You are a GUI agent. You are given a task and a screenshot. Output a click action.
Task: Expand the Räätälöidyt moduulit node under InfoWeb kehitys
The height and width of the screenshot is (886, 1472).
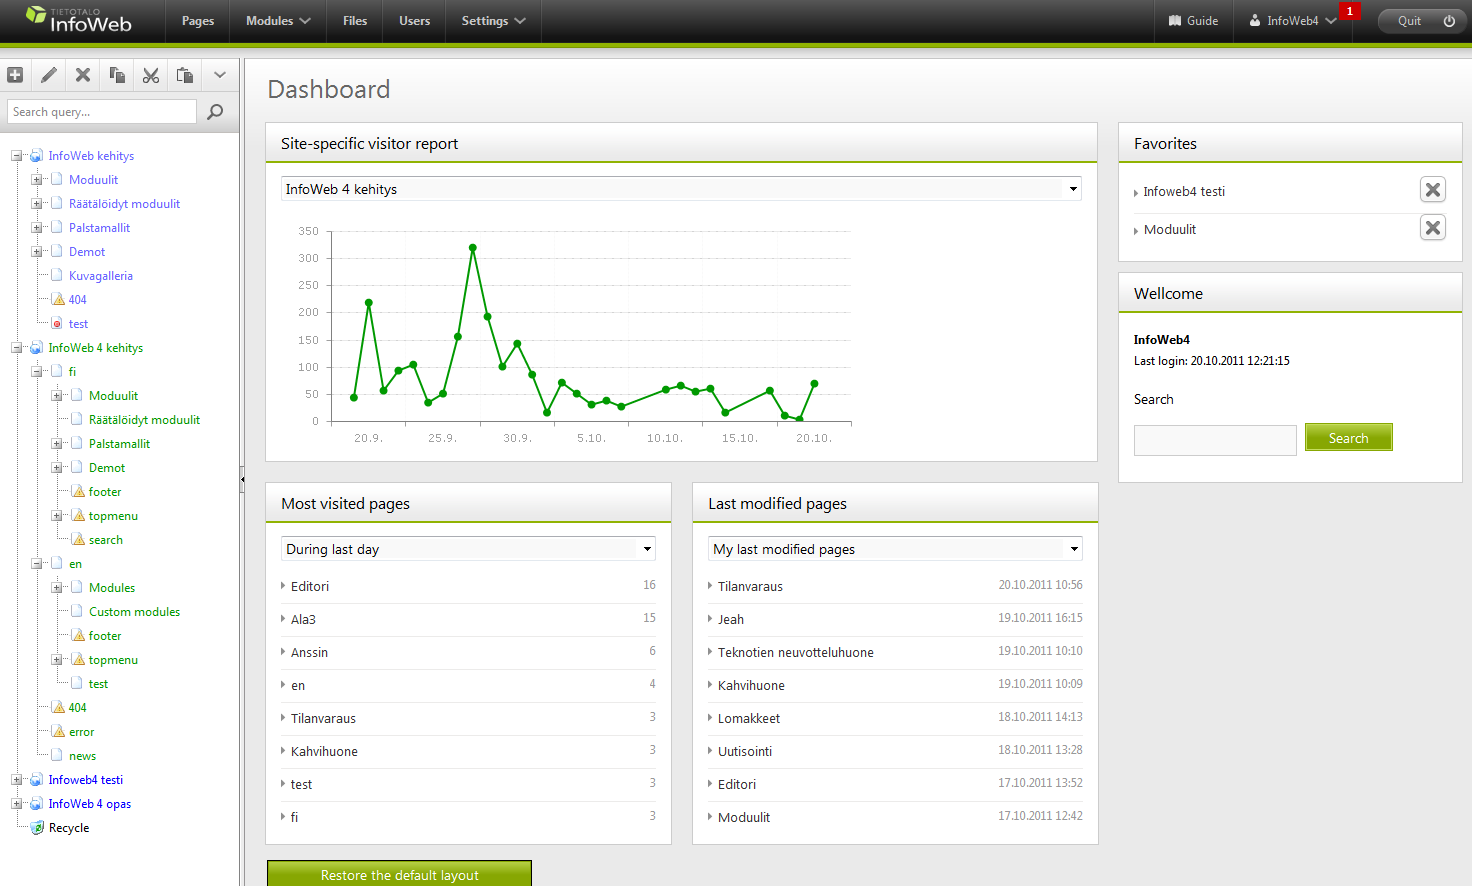37,204
